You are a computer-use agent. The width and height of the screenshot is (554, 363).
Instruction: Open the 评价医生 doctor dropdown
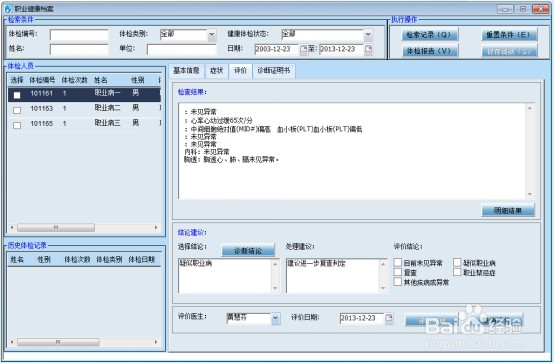[276, 318]
